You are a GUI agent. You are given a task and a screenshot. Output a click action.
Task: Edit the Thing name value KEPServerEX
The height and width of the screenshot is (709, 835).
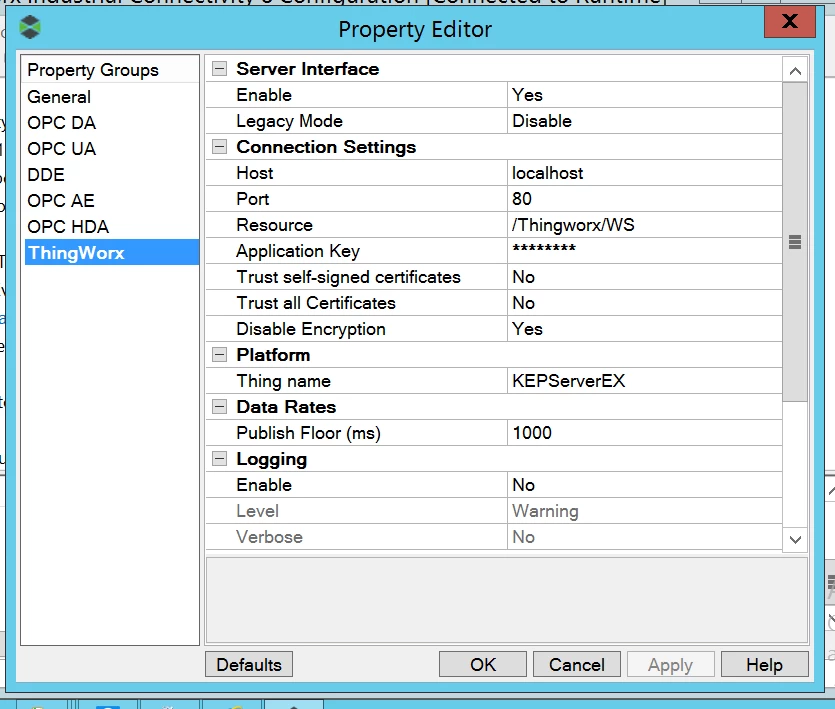point(644,381)
